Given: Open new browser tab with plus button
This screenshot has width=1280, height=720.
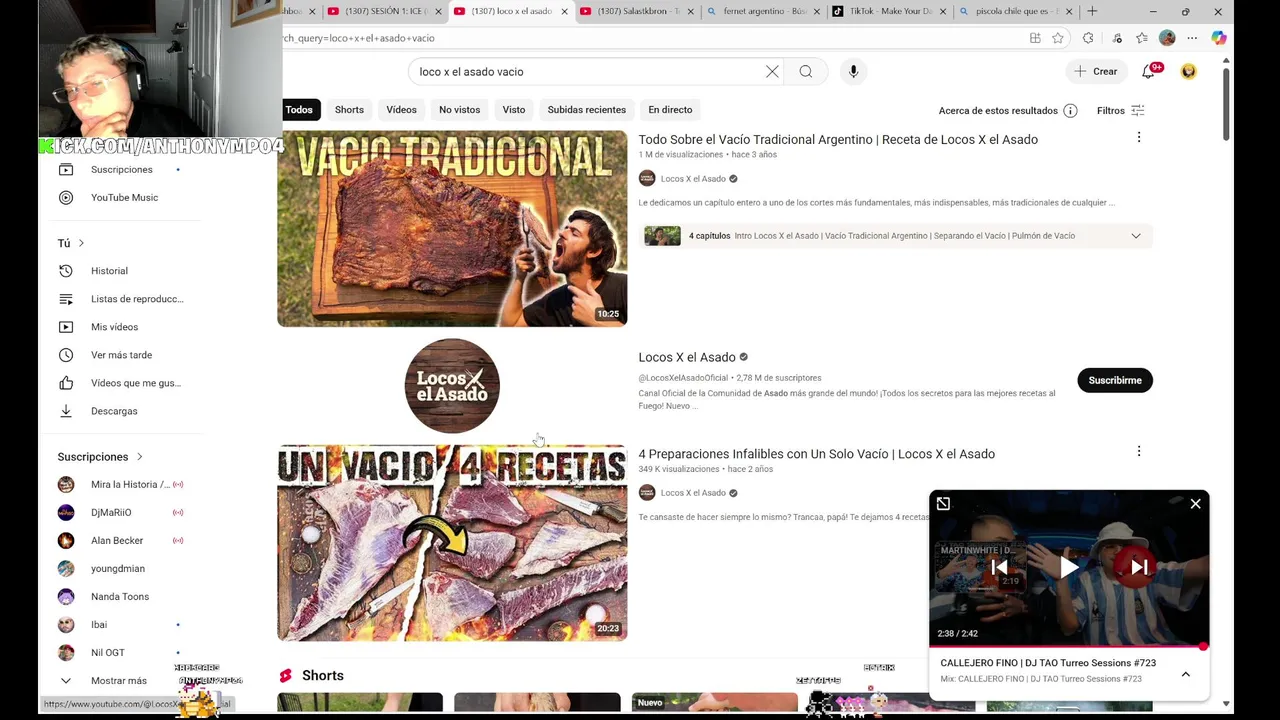Looking at the screenshot, I should (1092, 11).
